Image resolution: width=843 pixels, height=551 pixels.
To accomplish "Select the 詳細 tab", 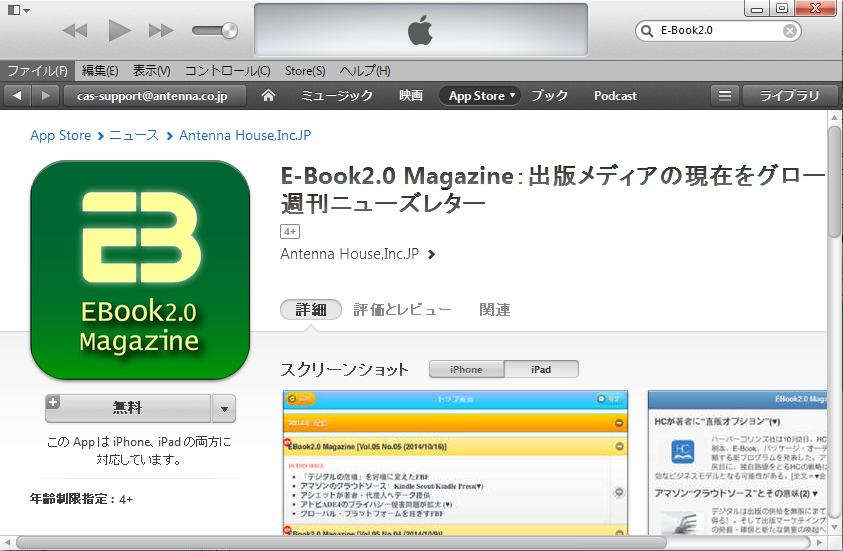I will click(311, 310).
